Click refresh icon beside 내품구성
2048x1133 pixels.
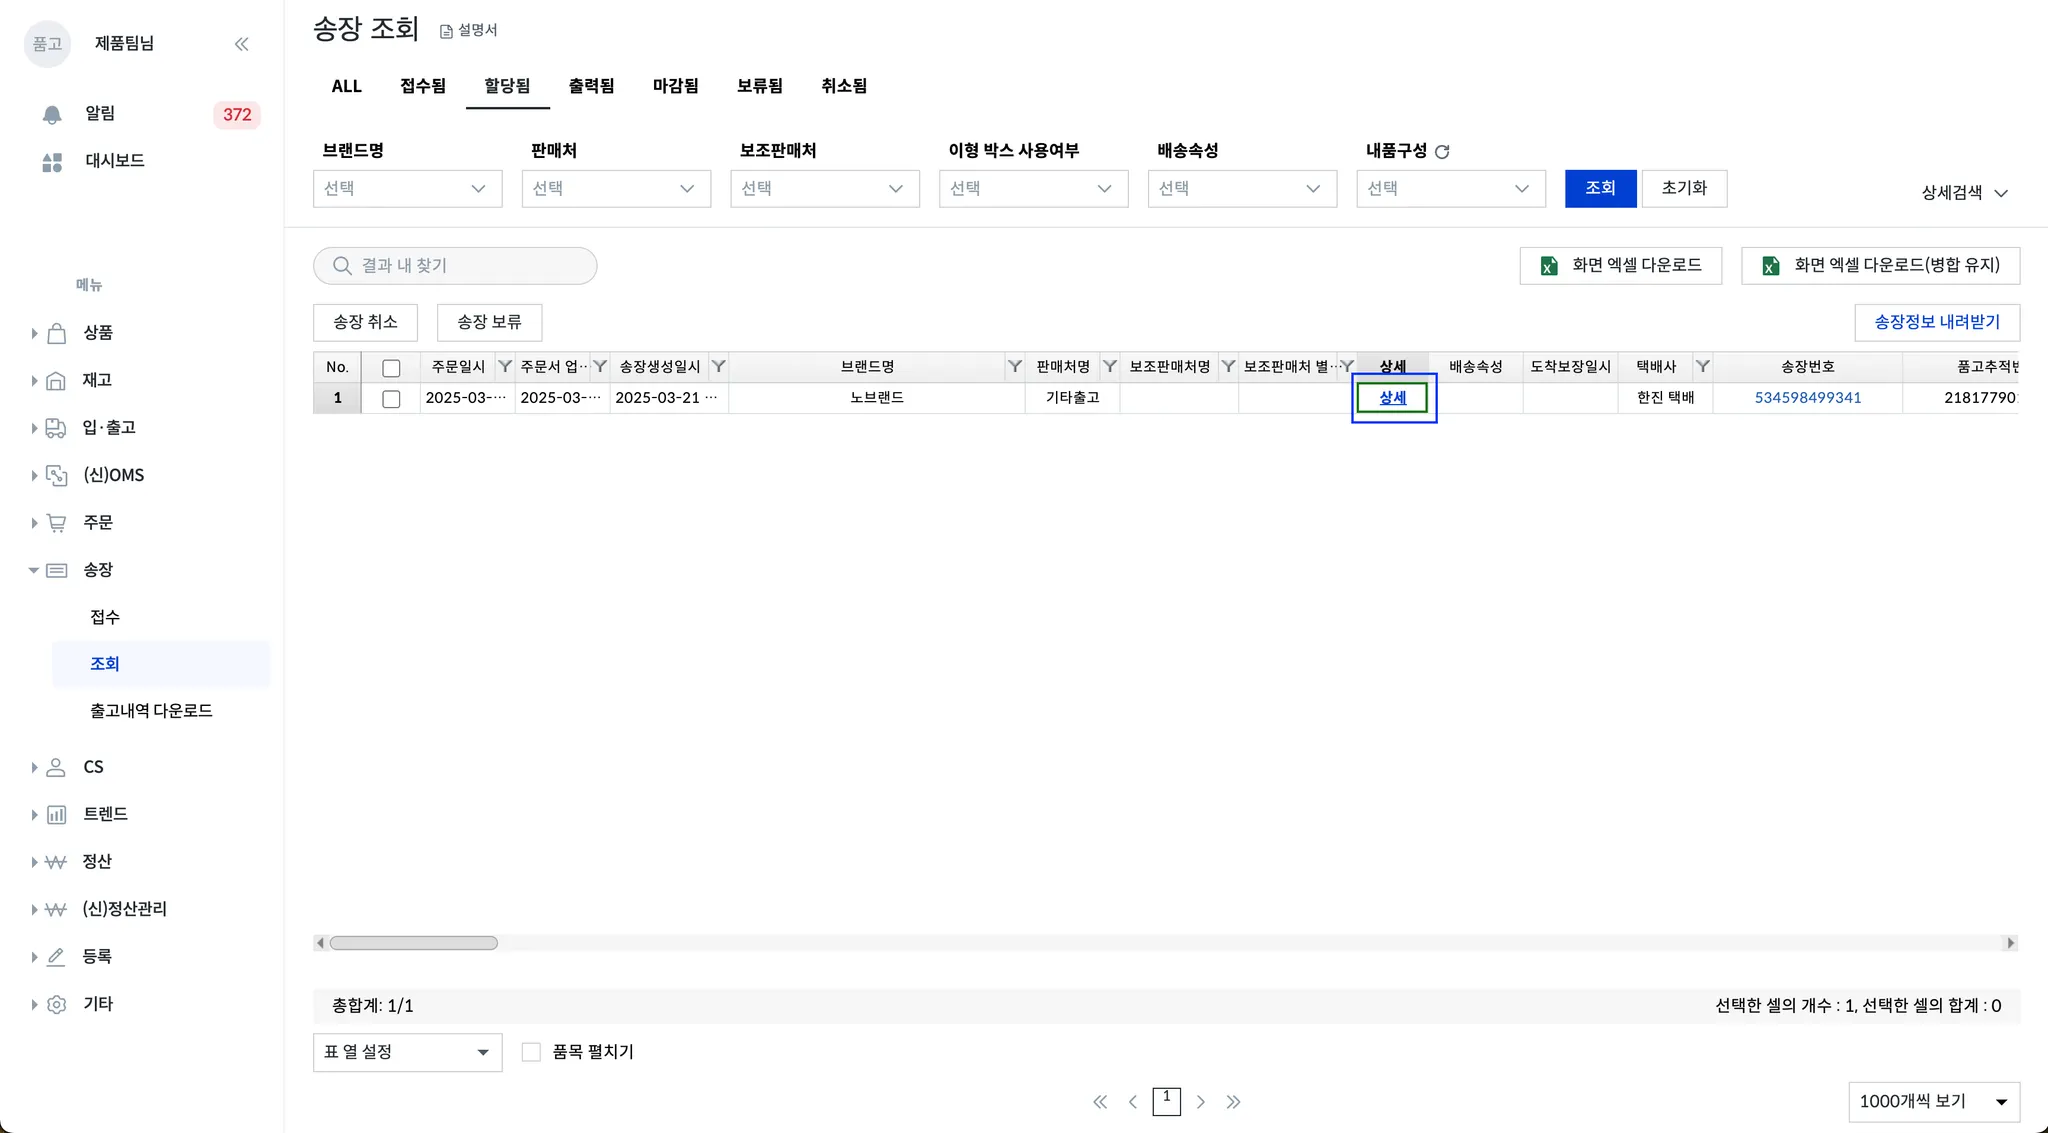[1442, 152]
